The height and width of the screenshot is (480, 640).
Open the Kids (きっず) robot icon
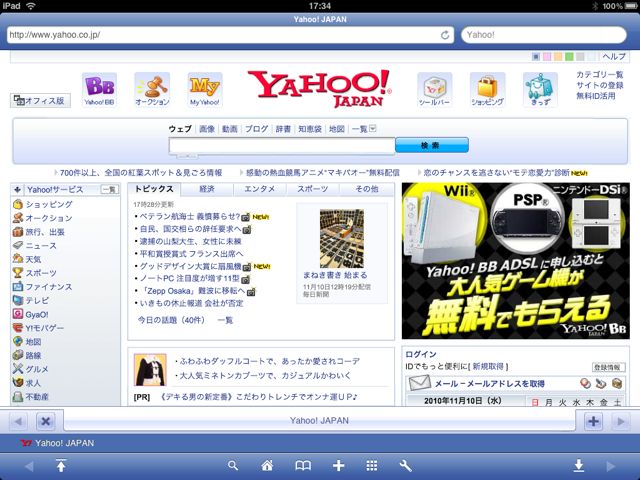coord(540,90)
